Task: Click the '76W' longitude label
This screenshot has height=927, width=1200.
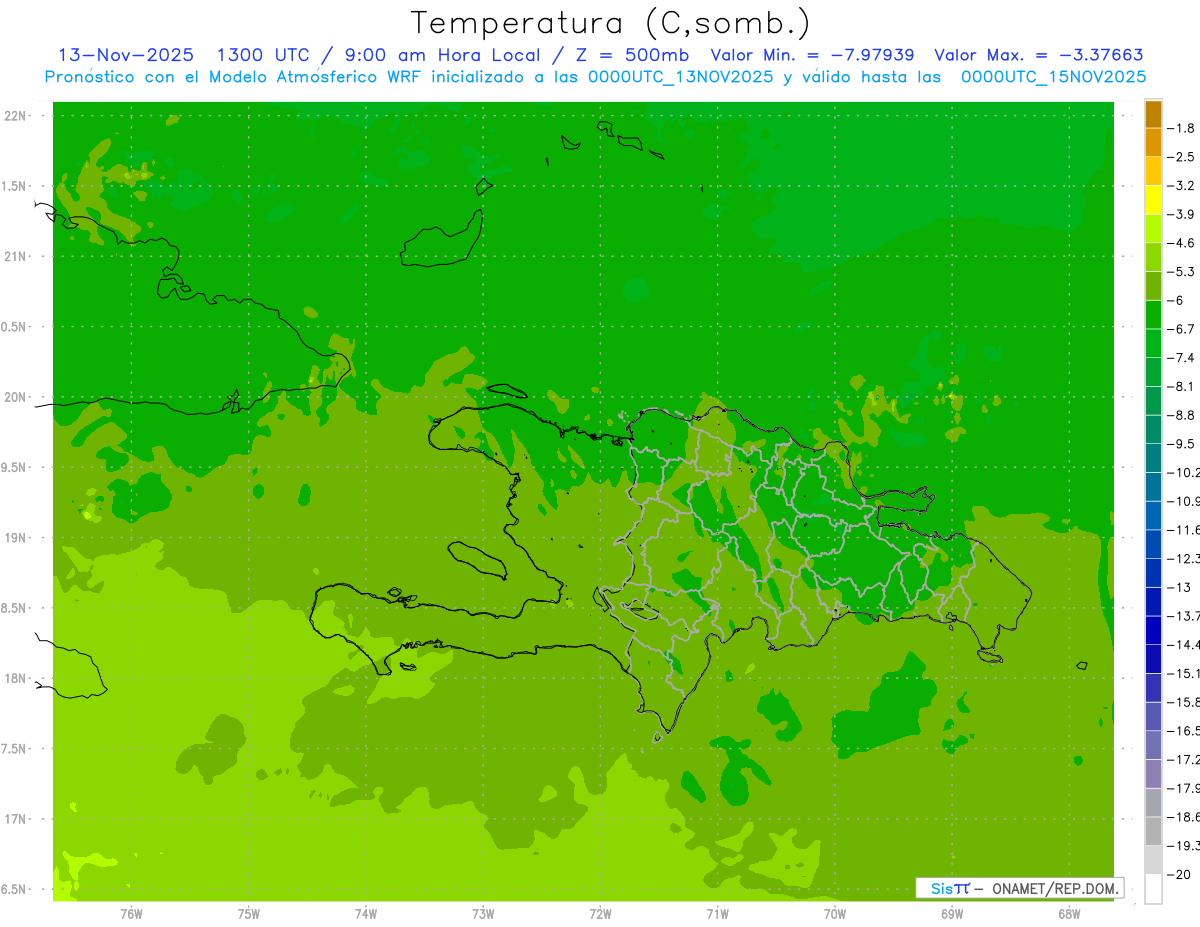Action: [131, 913]
